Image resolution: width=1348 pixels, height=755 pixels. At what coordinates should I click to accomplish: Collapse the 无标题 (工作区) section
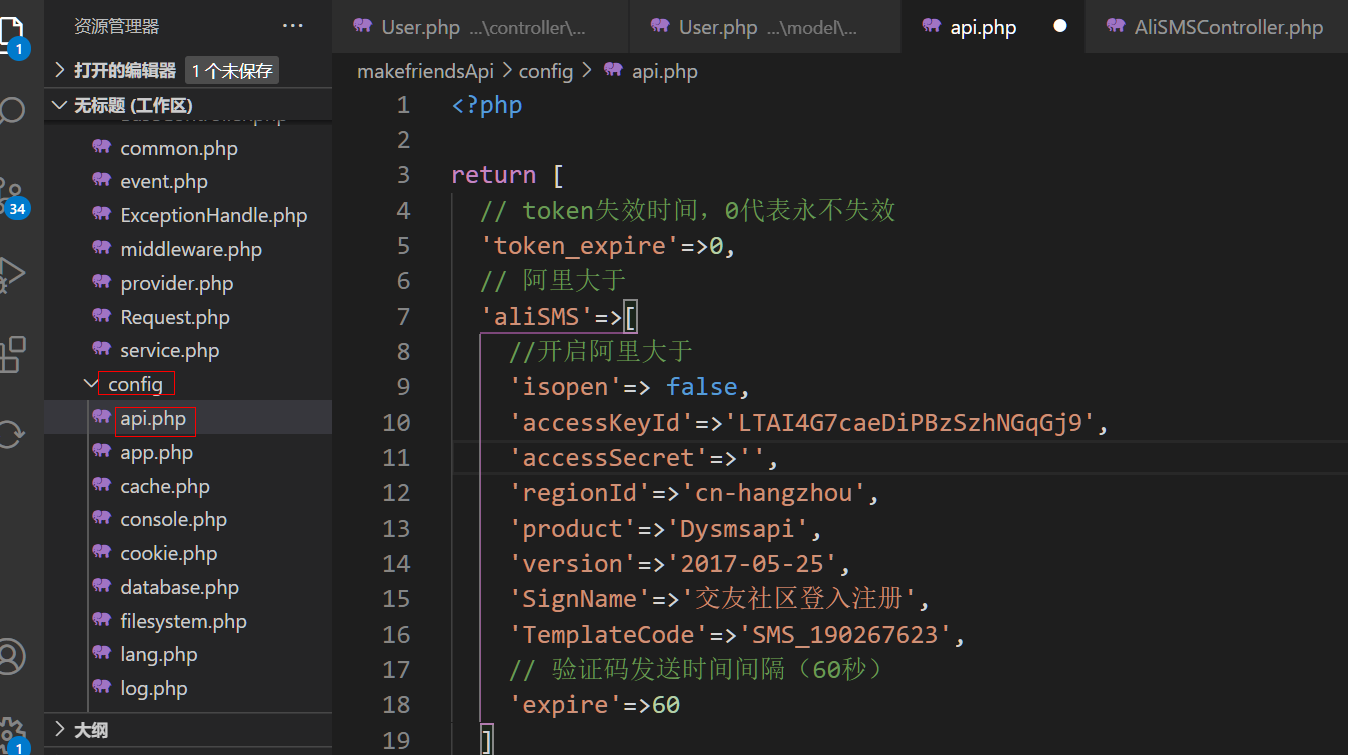(x=132, y=105)
